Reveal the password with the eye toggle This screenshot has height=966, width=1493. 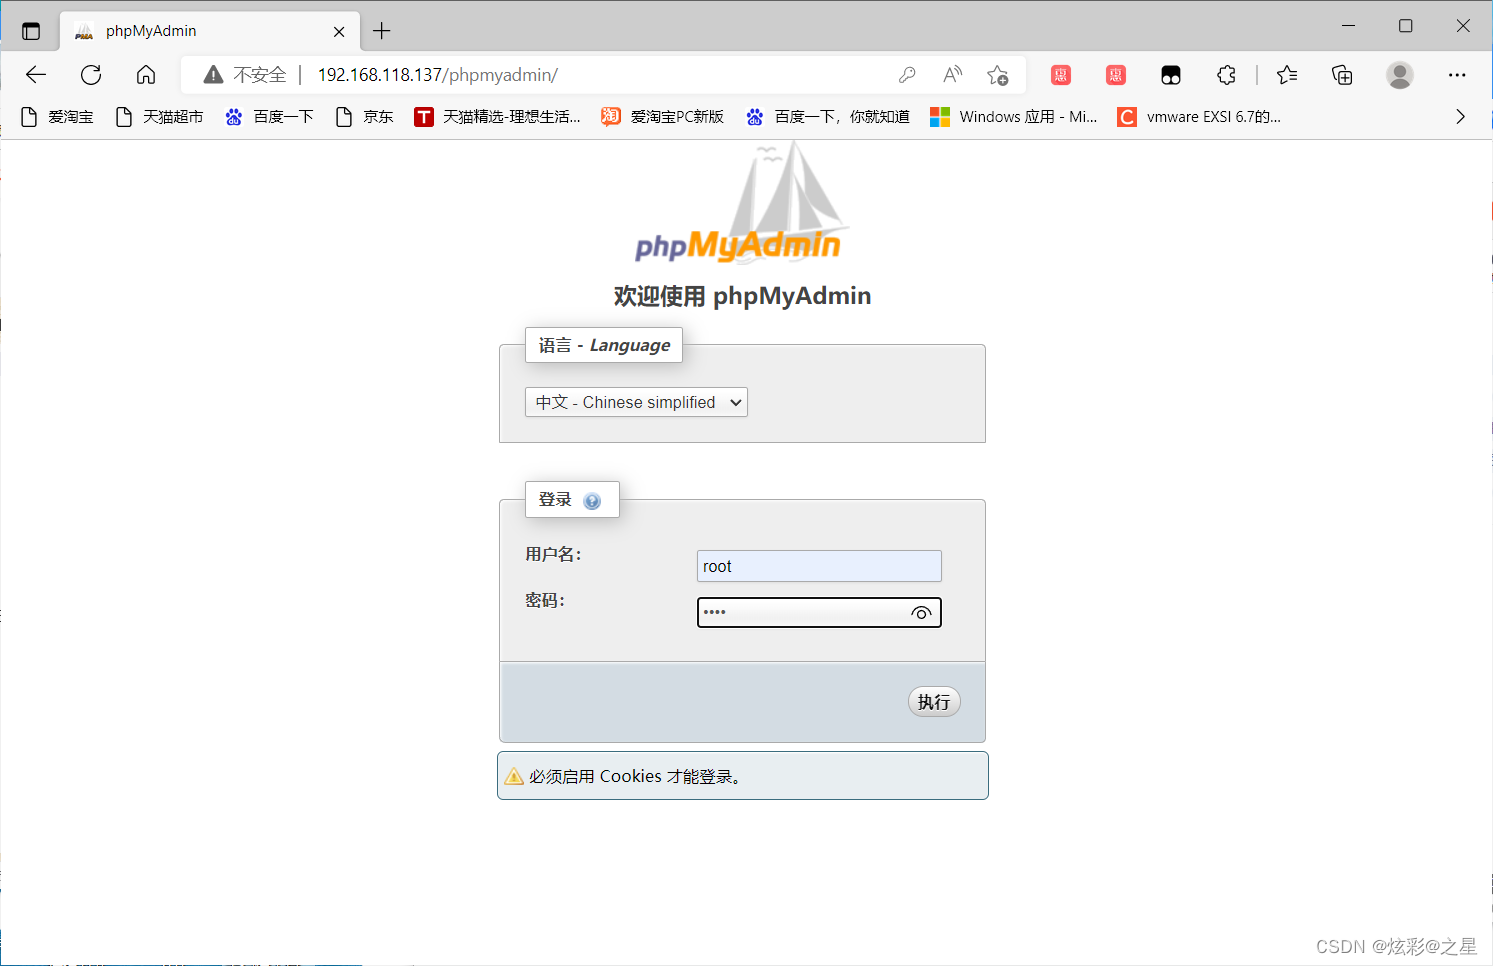920,612
